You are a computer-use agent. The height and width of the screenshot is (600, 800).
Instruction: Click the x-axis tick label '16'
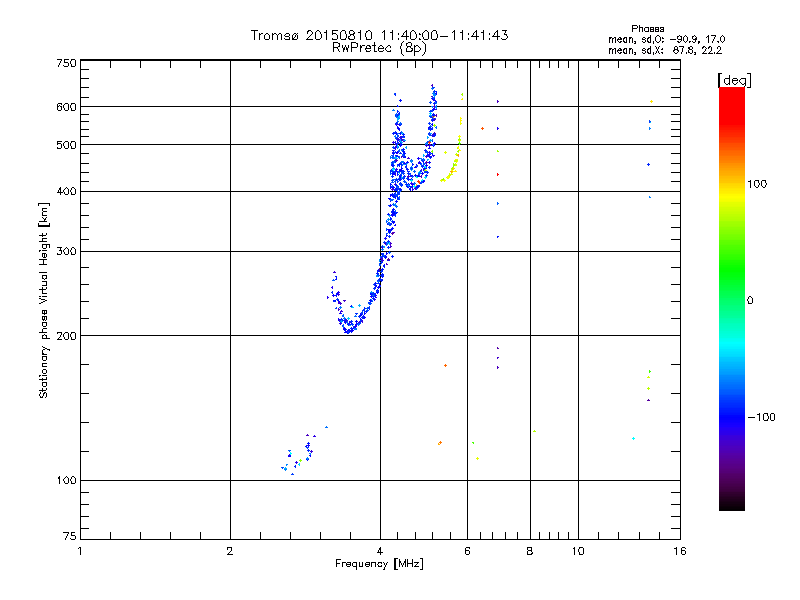tap(680, 551)
